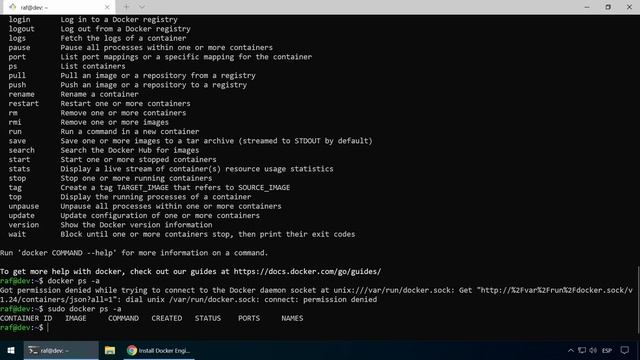640x360 pixels.
Task: Click the 'push' command text
Action: 17,85
